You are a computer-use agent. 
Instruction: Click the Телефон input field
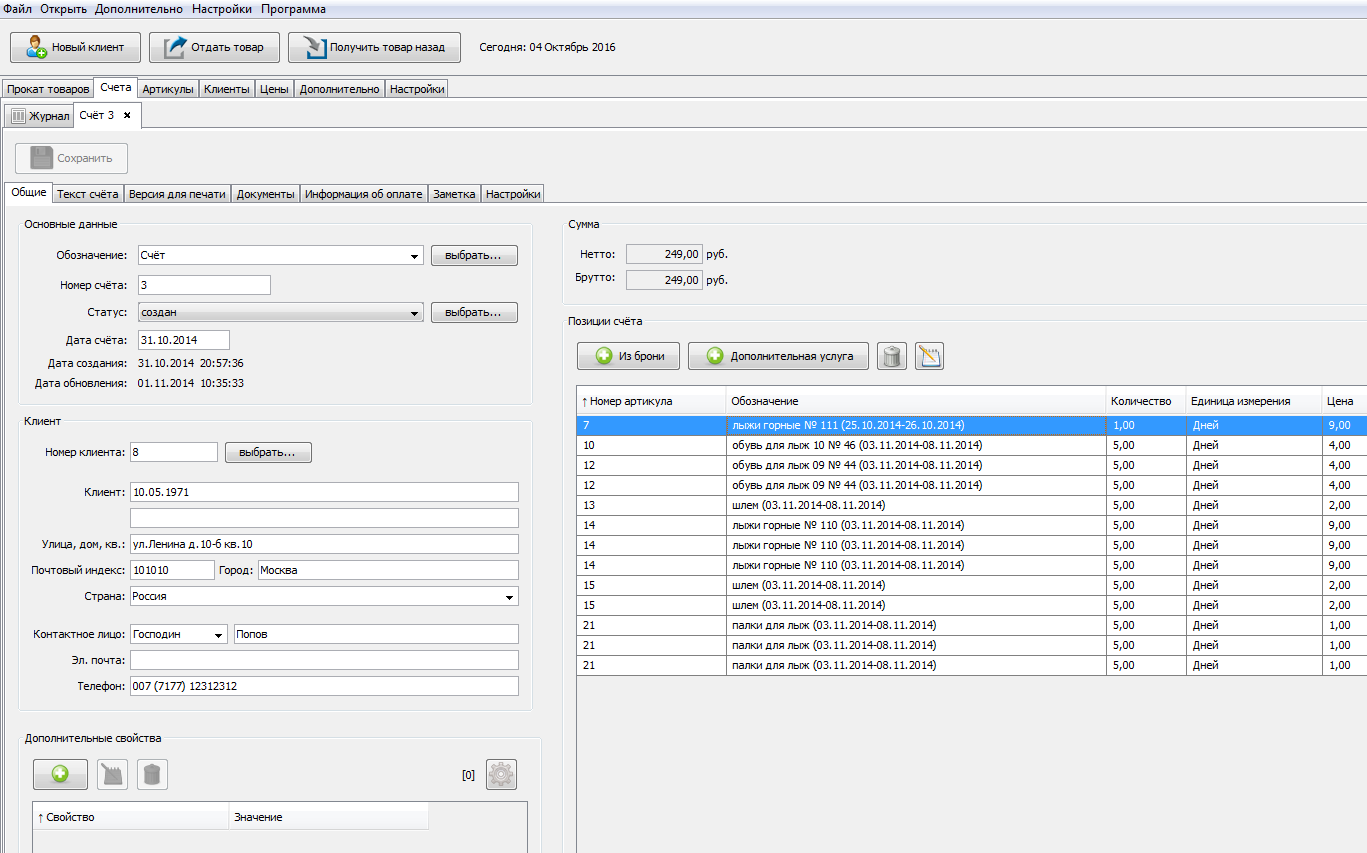point(324,686)
